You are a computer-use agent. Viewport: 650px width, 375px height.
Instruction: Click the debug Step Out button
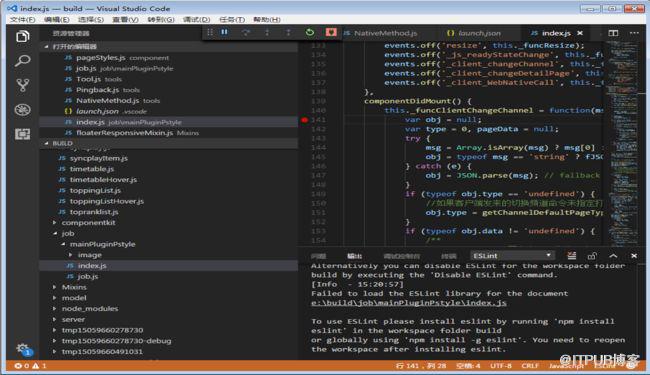pyautogui.click(x=289, y=32)
